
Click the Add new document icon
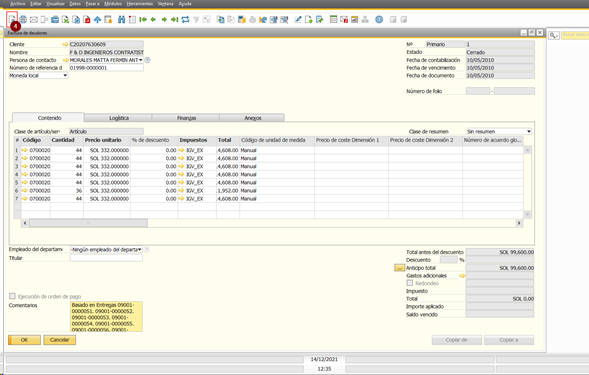(x=132, y=19)
